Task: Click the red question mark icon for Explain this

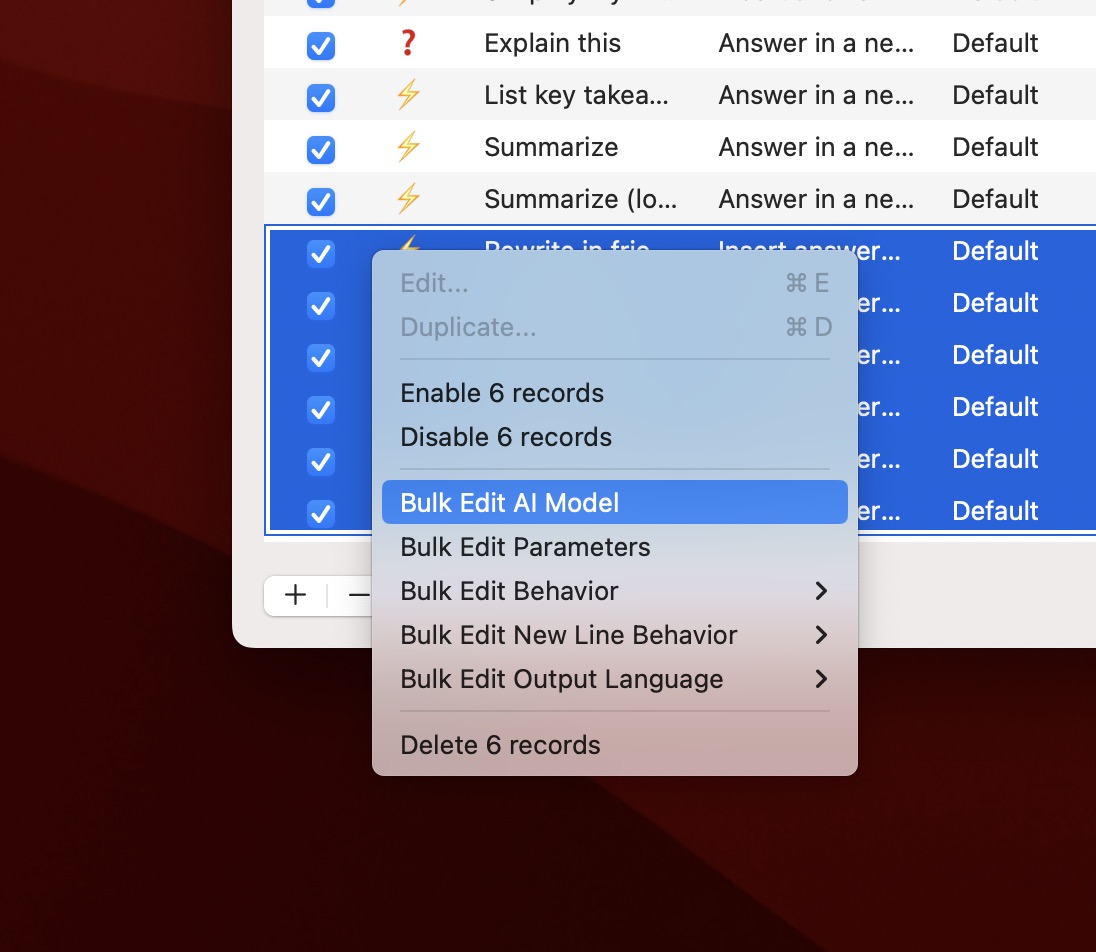Action: click(407, 43)
